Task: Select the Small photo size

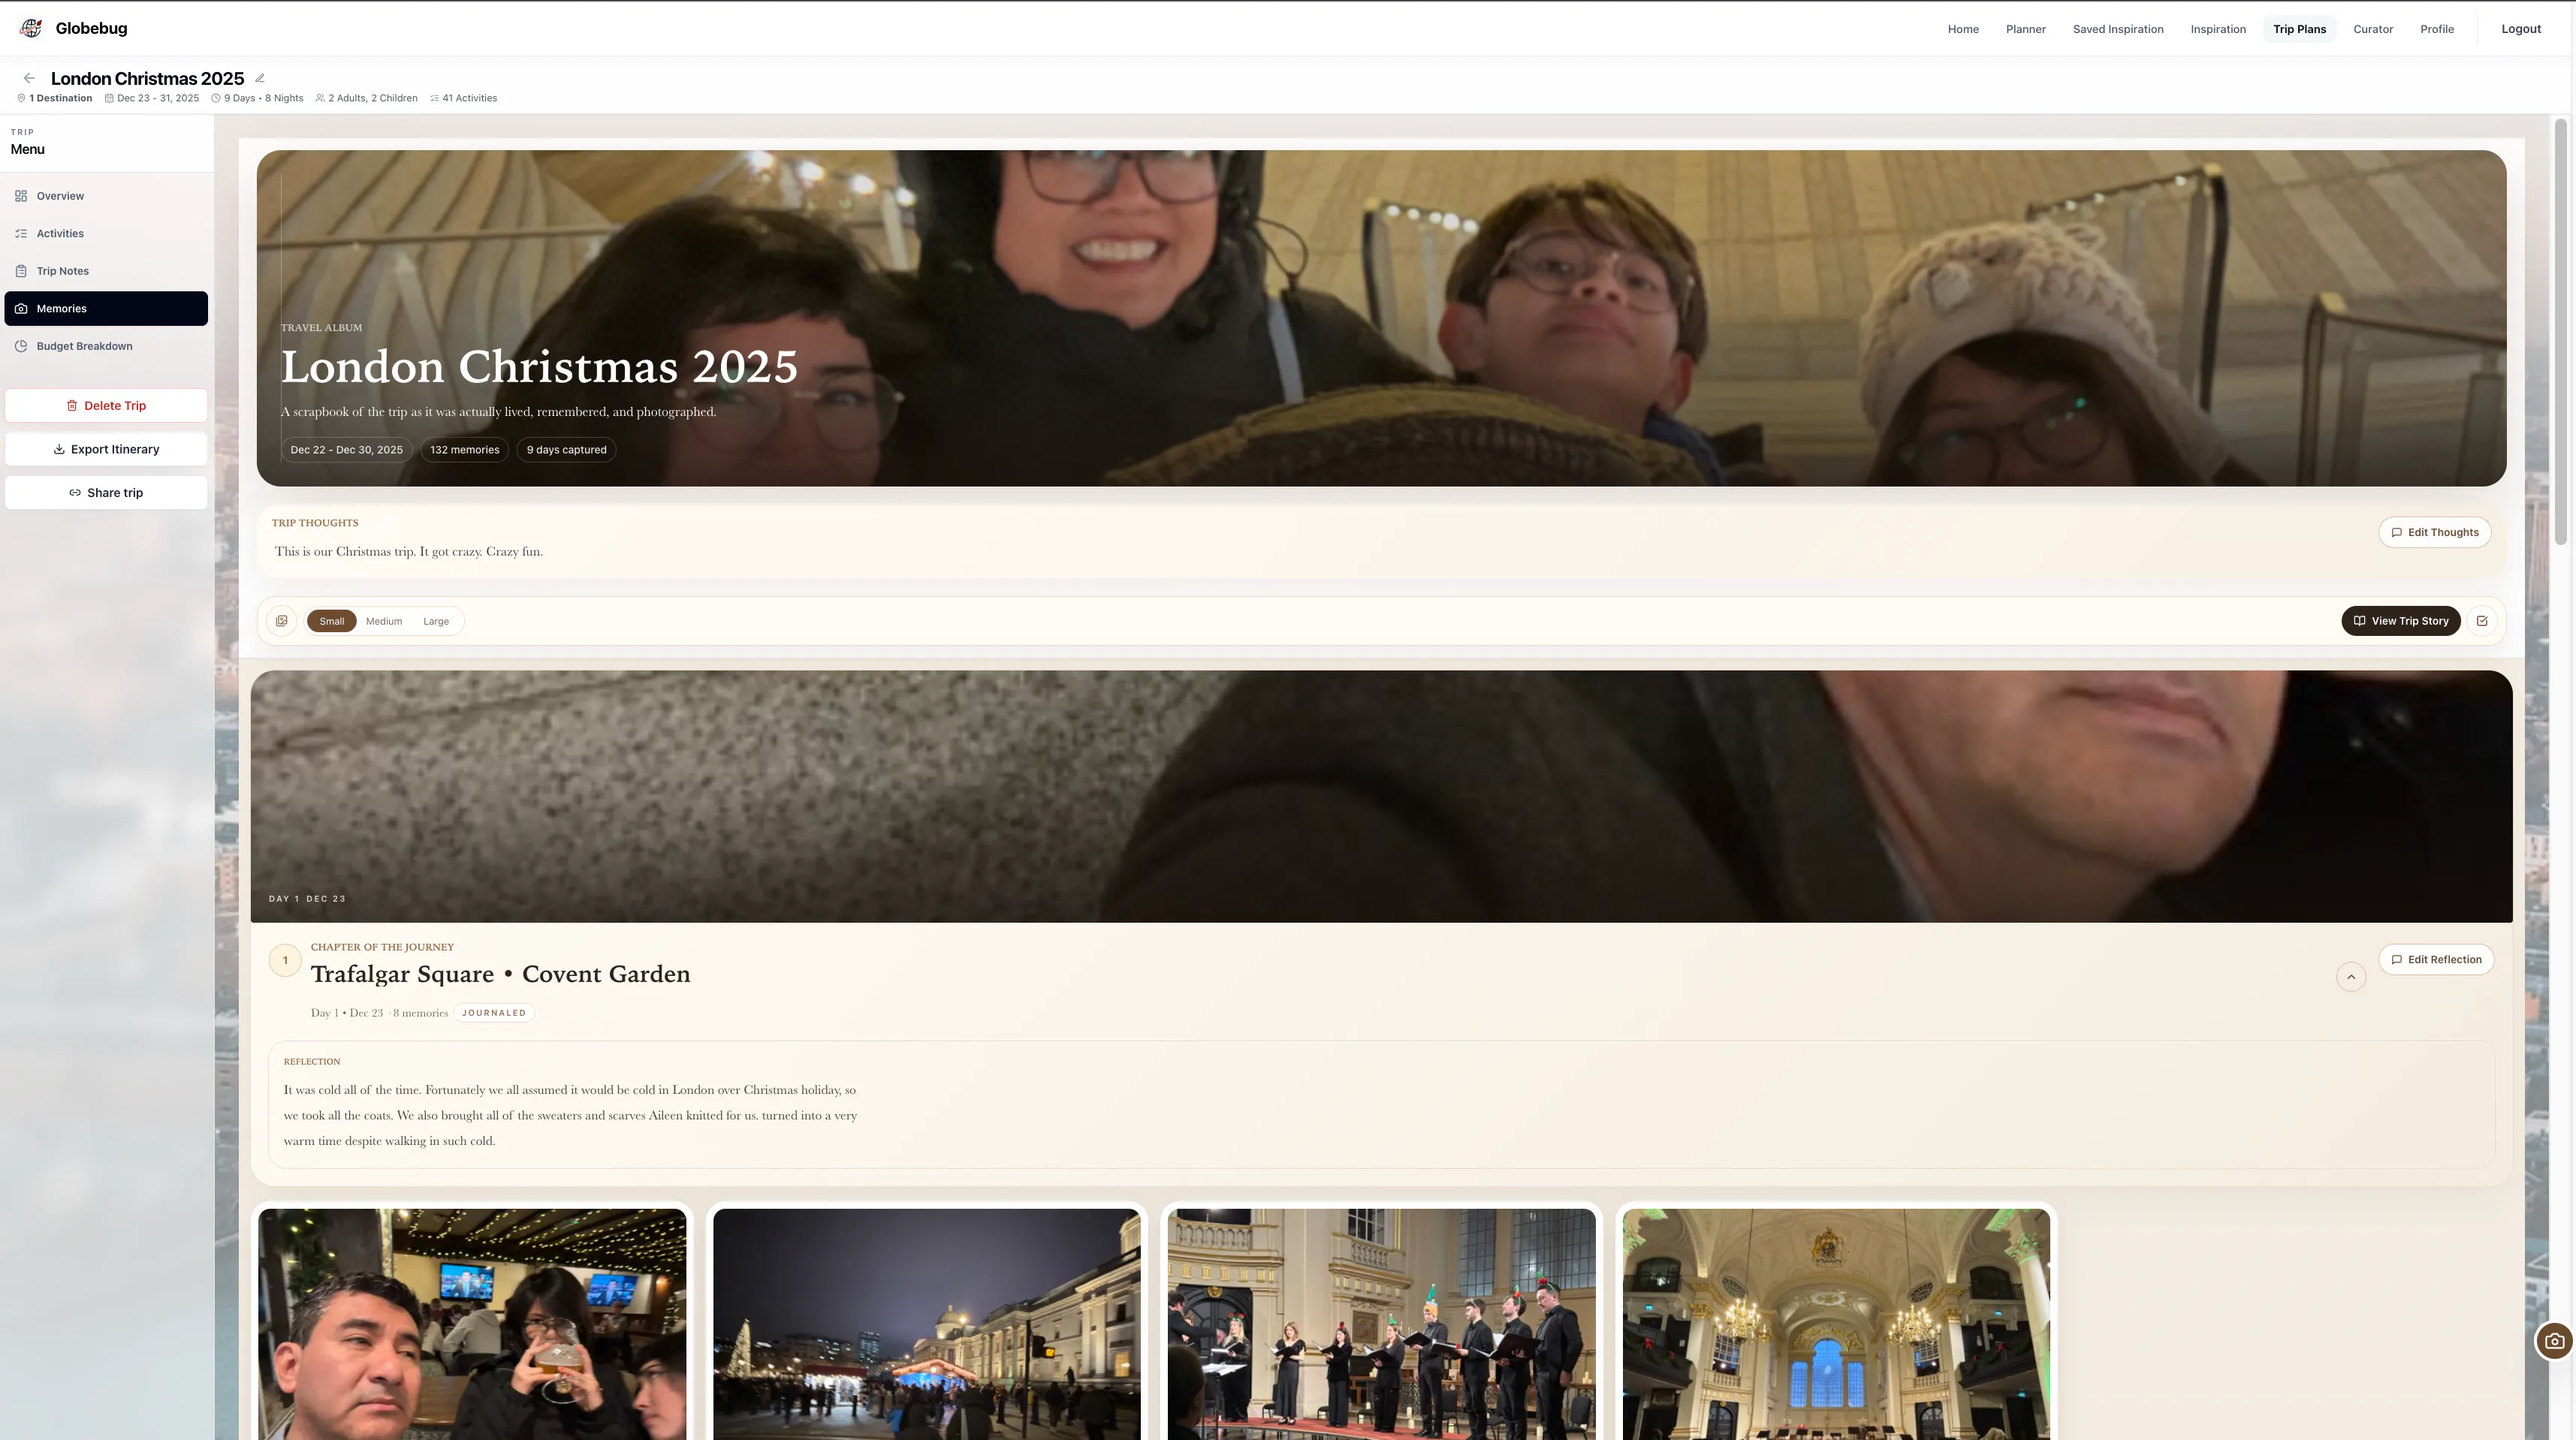Action: [332, 621]
